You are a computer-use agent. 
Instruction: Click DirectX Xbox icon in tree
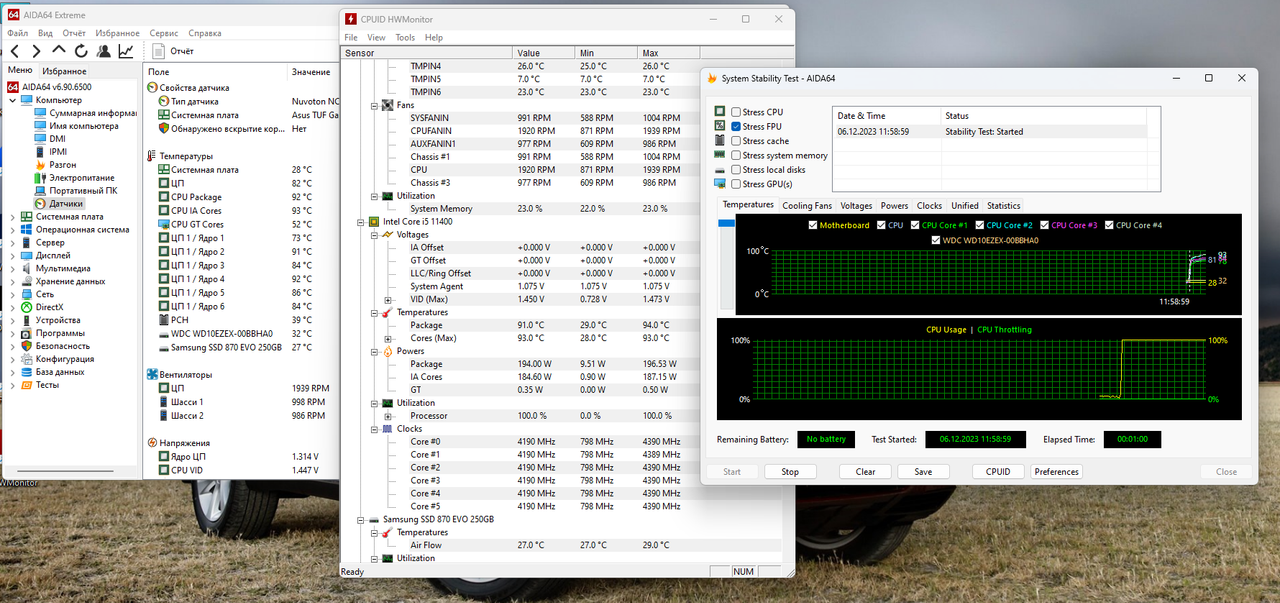click(27, 307)
